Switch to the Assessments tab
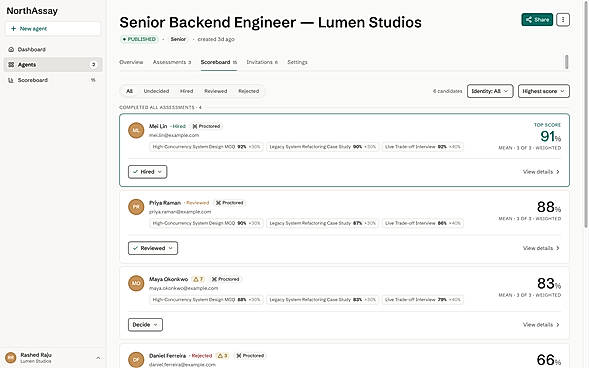Image resolution: width=589 pixels, height=368 pixels. [x=172, y=62]
